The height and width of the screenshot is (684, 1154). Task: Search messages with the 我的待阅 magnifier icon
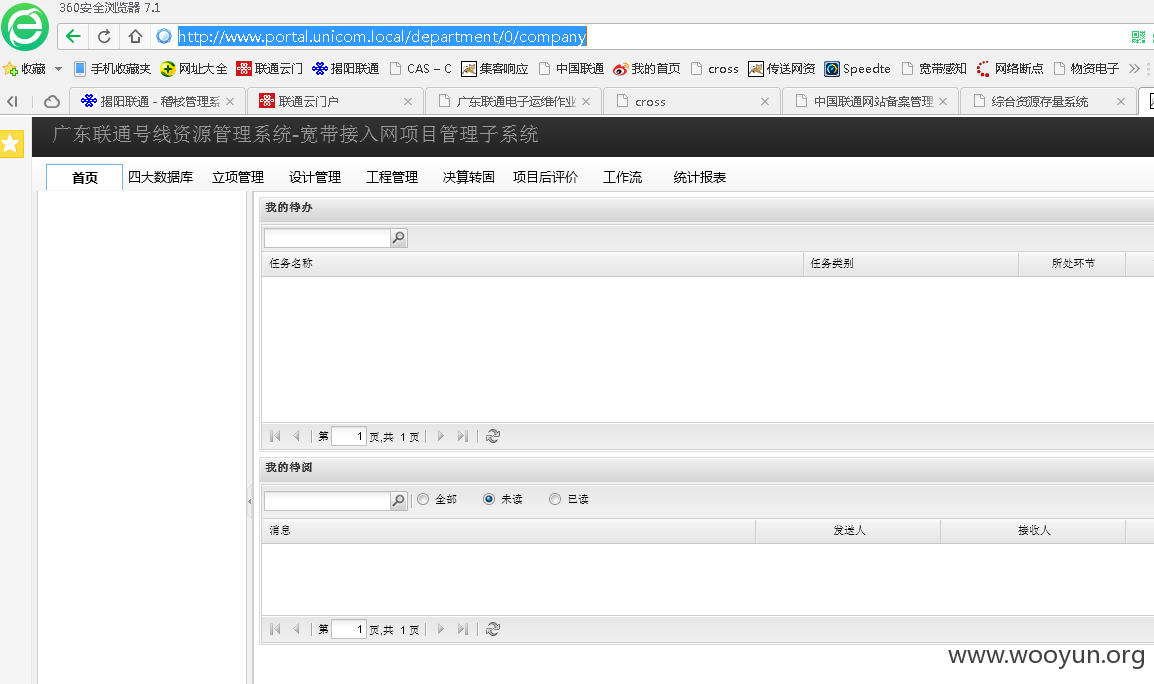click(398, 501)
